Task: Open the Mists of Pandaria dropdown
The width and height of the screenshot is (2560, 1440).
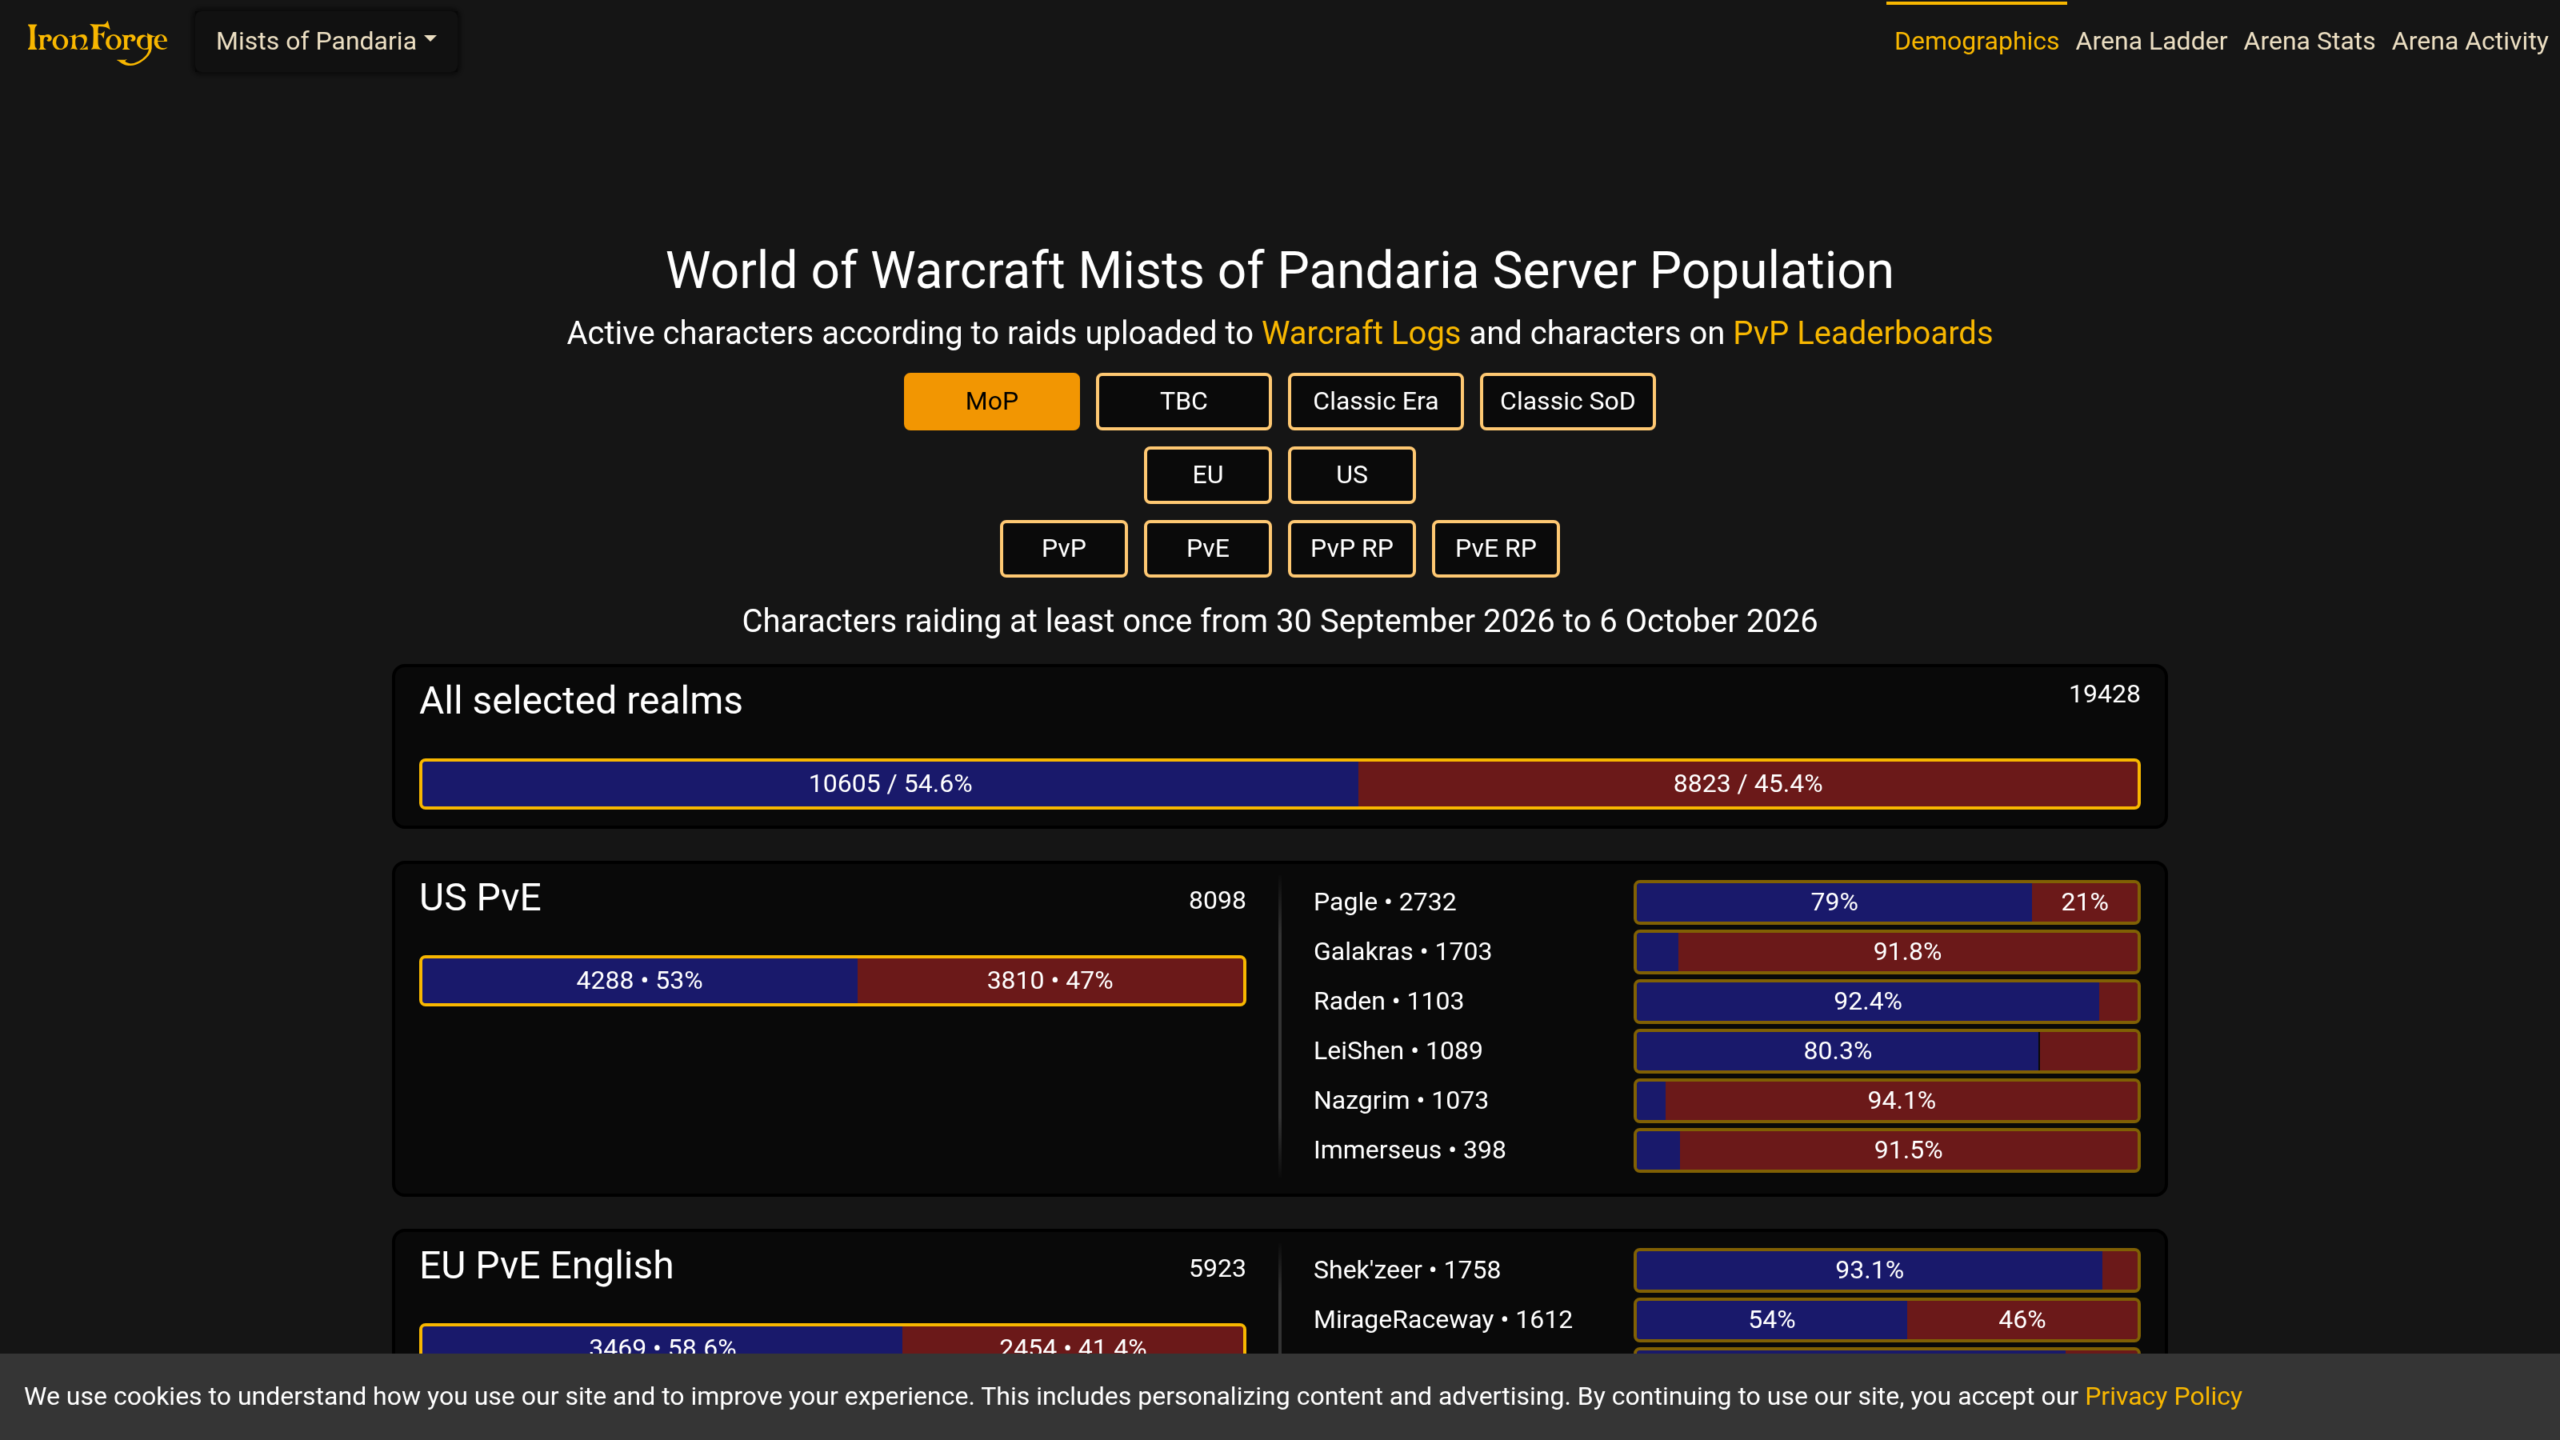Action: (326, 41)
